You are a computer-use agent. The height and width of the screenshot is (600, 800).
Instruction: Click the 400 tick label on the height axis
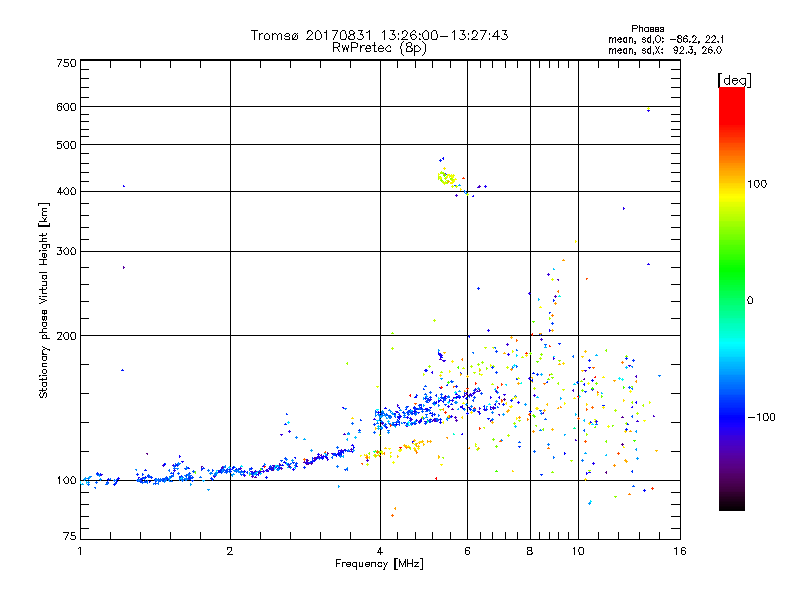[67, 191]
